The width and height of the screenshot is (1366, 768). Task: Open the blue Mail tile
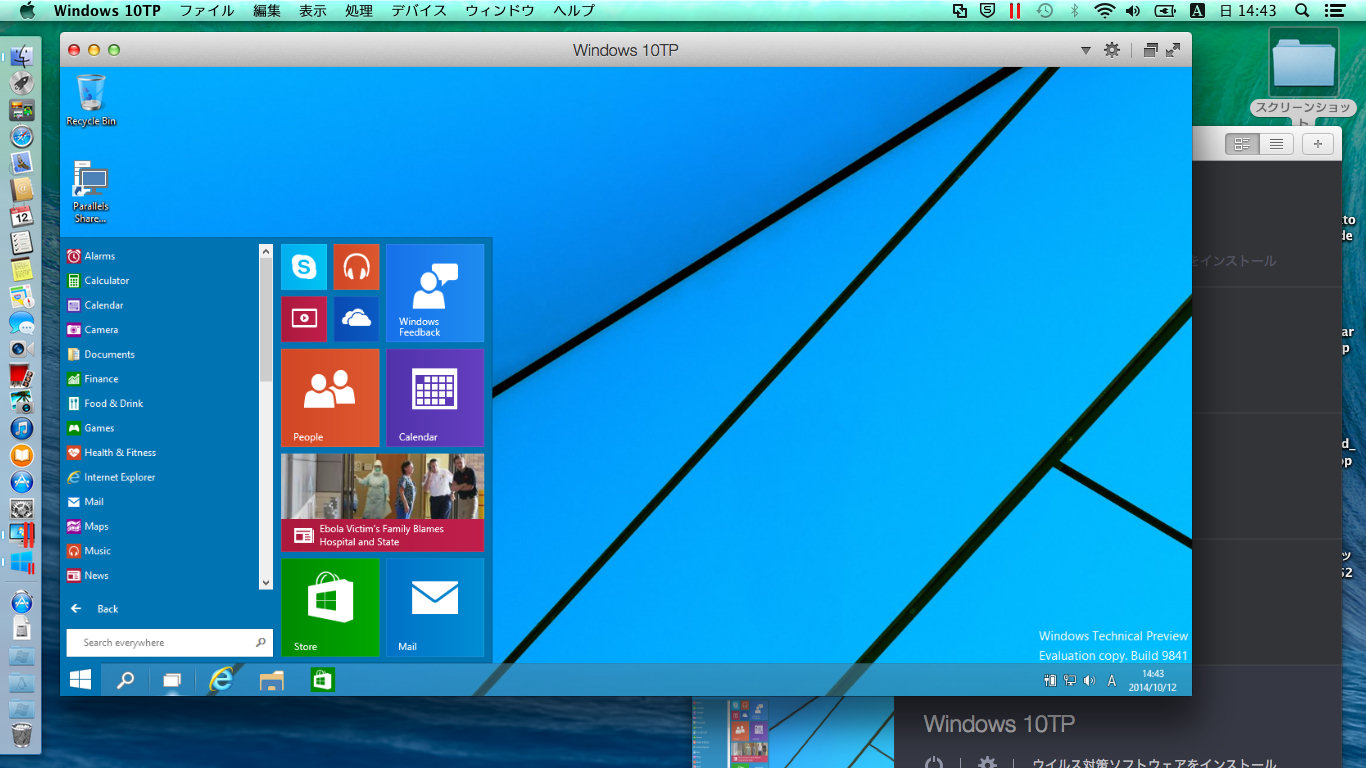(x=435, y=607)
